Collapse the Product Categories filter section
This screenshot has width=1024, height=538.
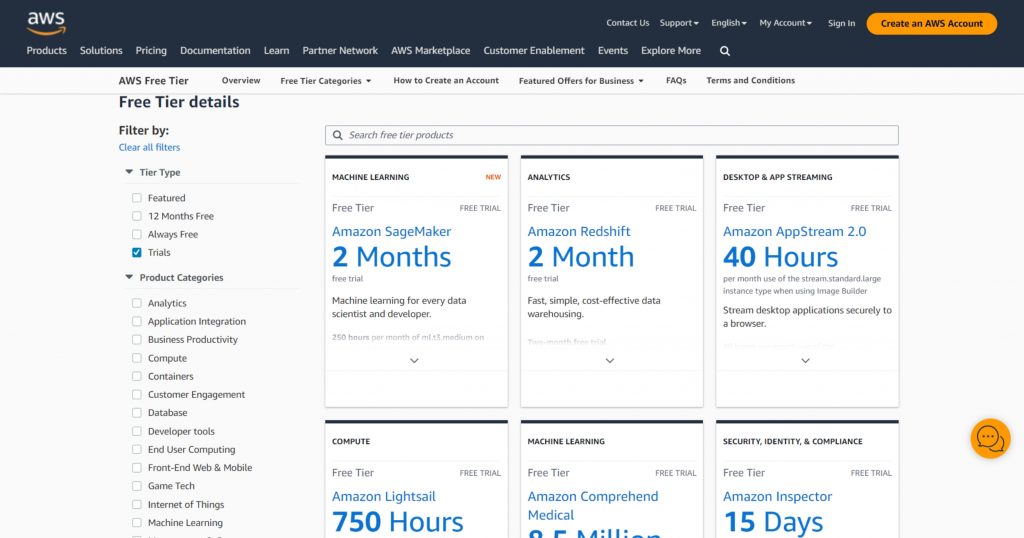coord(129,277)
